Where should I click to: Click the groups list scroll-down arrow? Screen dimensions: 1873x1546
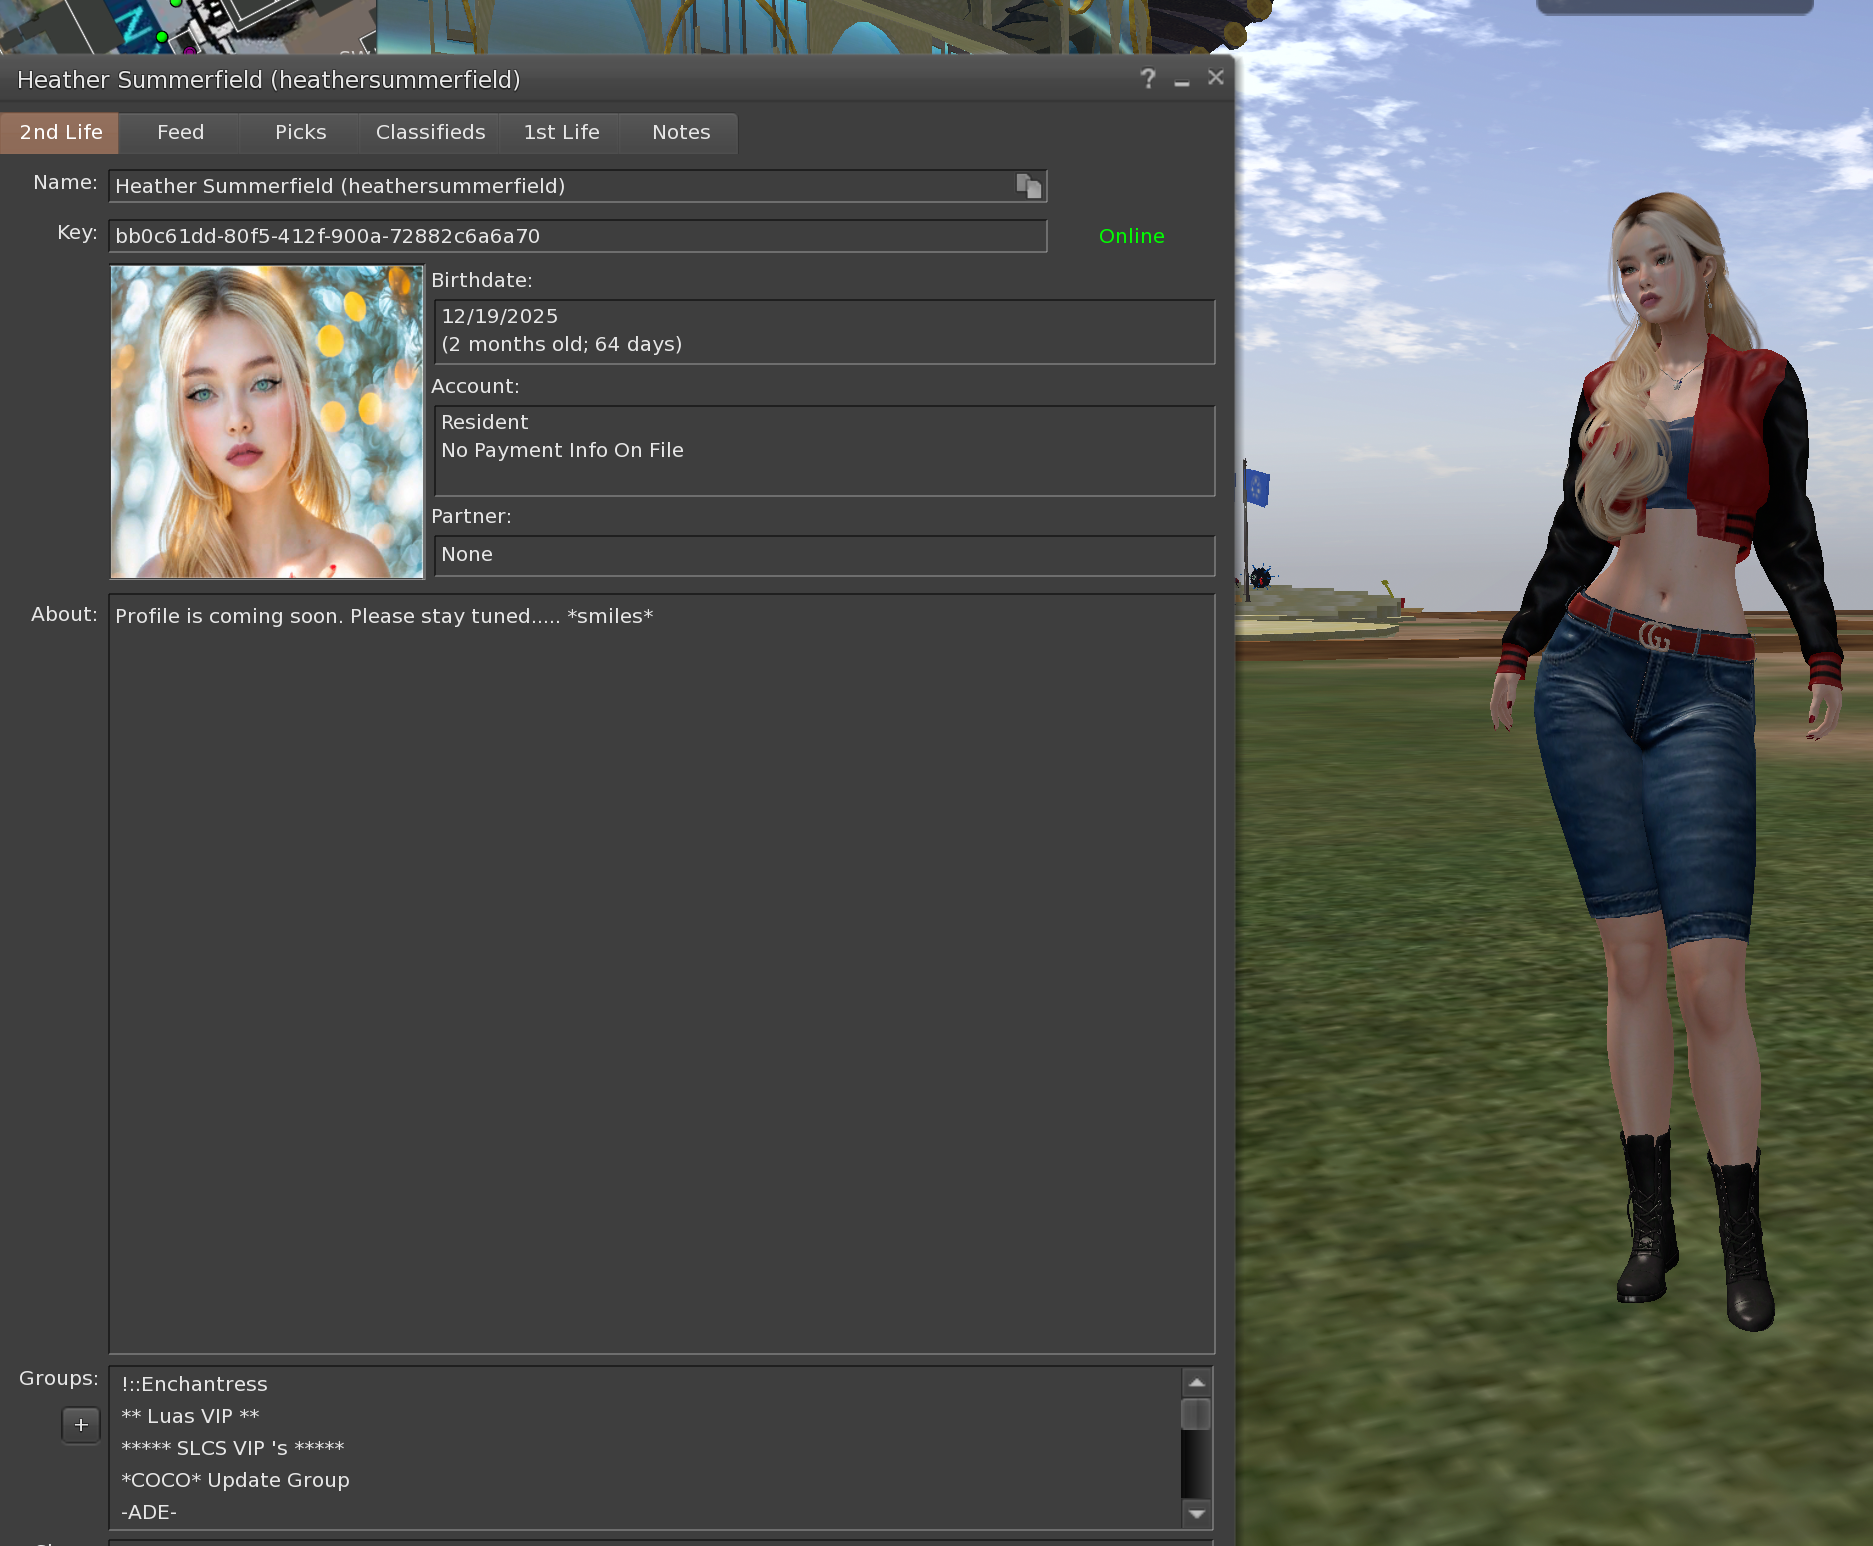[1196, 1514]
